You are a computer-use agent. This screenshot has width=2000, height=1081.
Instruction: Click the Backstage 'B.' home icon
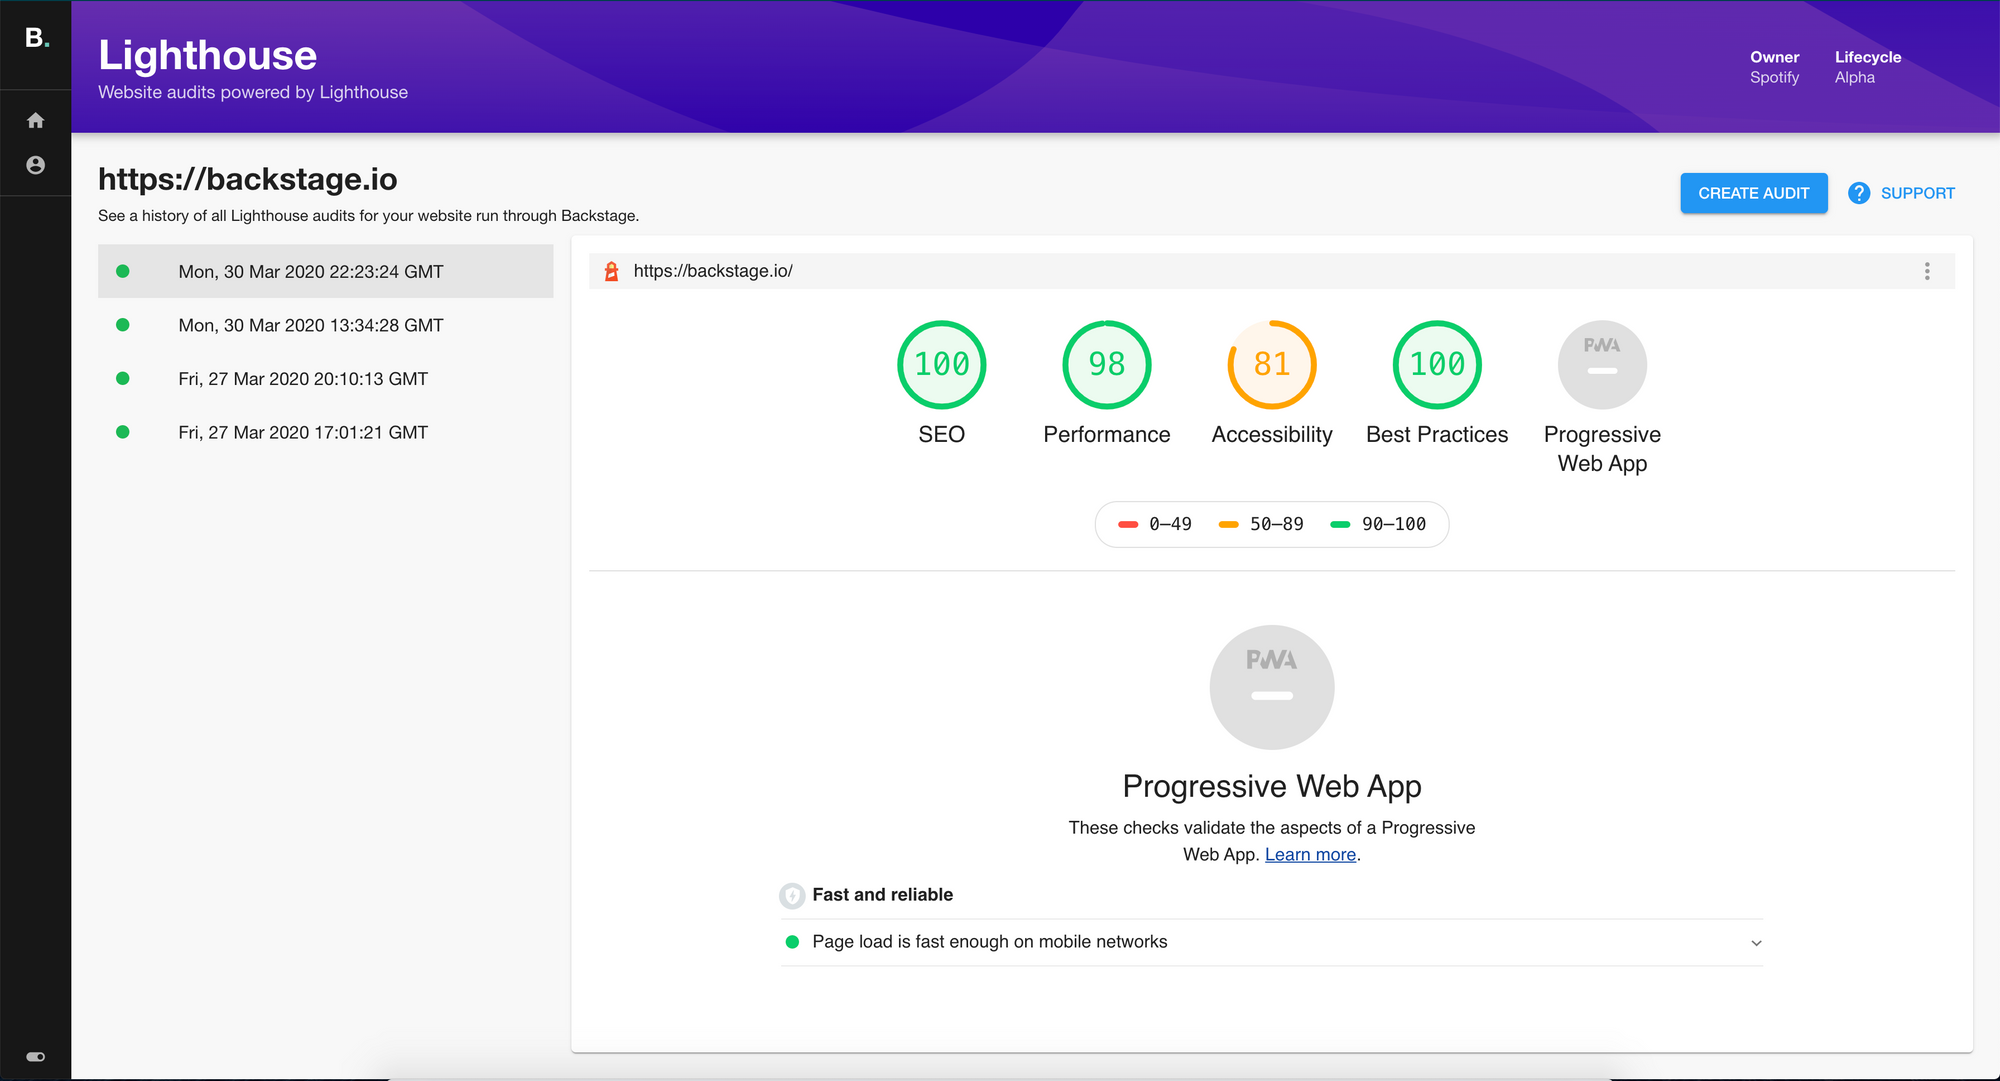pos(35,37)
